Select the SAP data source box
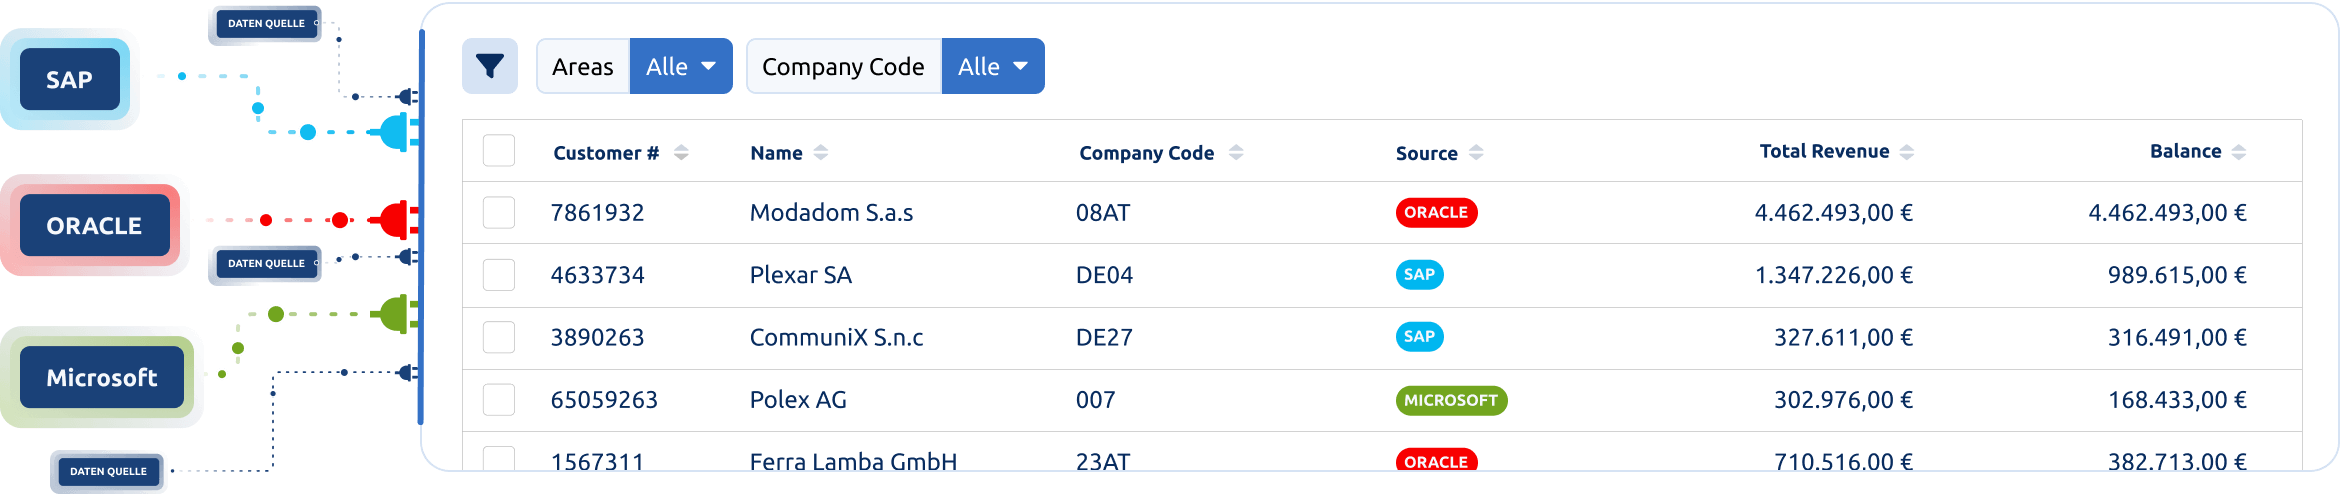The height and width of the screenshot is (495, 2340). click(70, 80)
